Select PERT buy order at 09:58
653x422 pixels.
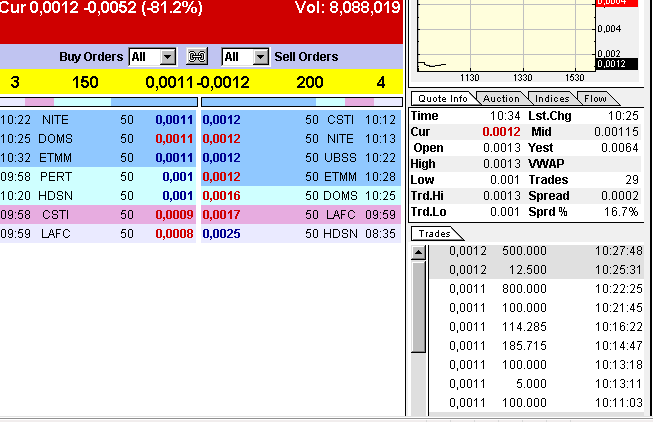click(97, 177)
